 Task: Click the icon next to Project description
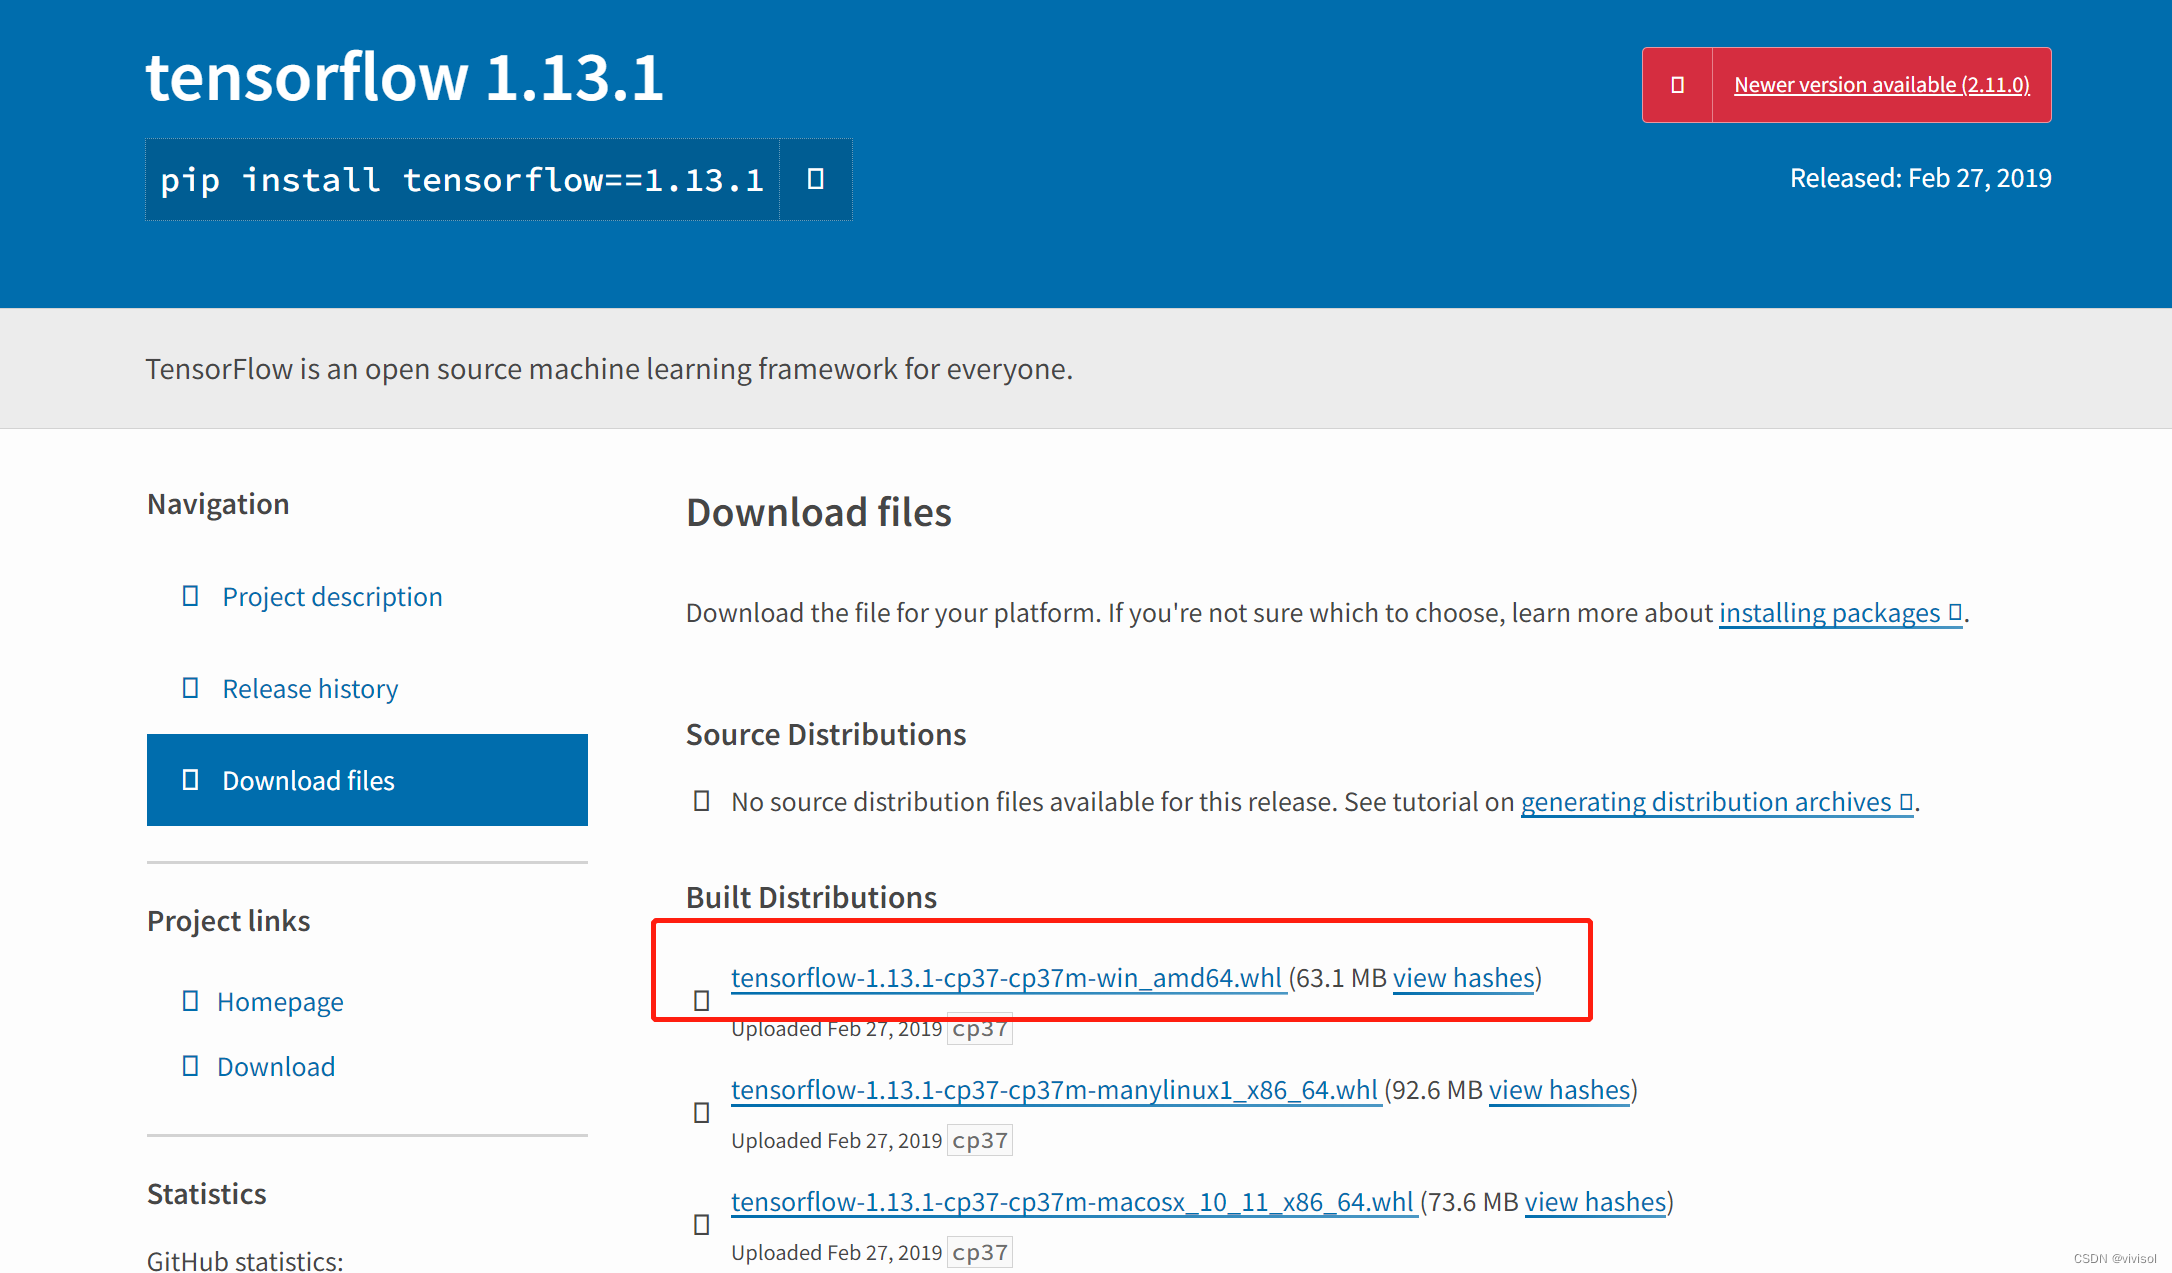point(190,596)
